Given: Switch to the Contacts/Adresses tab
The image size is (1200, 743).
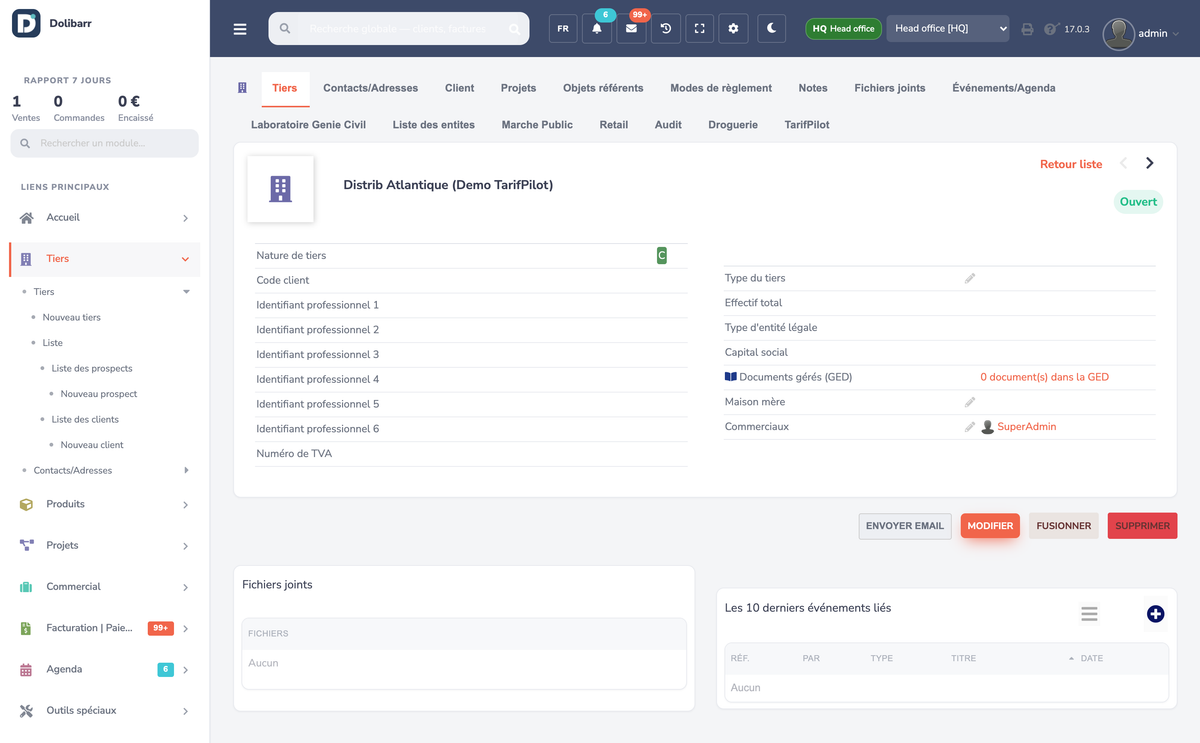Looking at the screenshot, I should coord(371,88).
